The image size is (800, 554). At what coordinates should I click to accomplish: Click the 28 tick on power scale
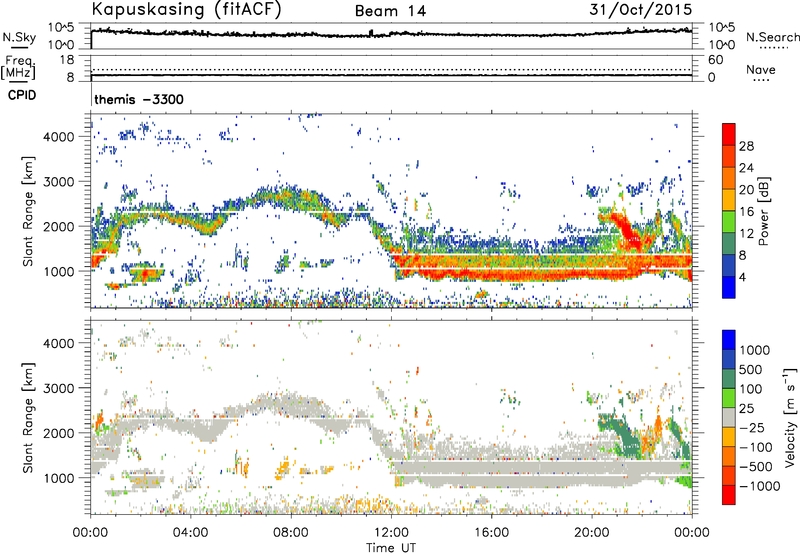coord(746,146)
